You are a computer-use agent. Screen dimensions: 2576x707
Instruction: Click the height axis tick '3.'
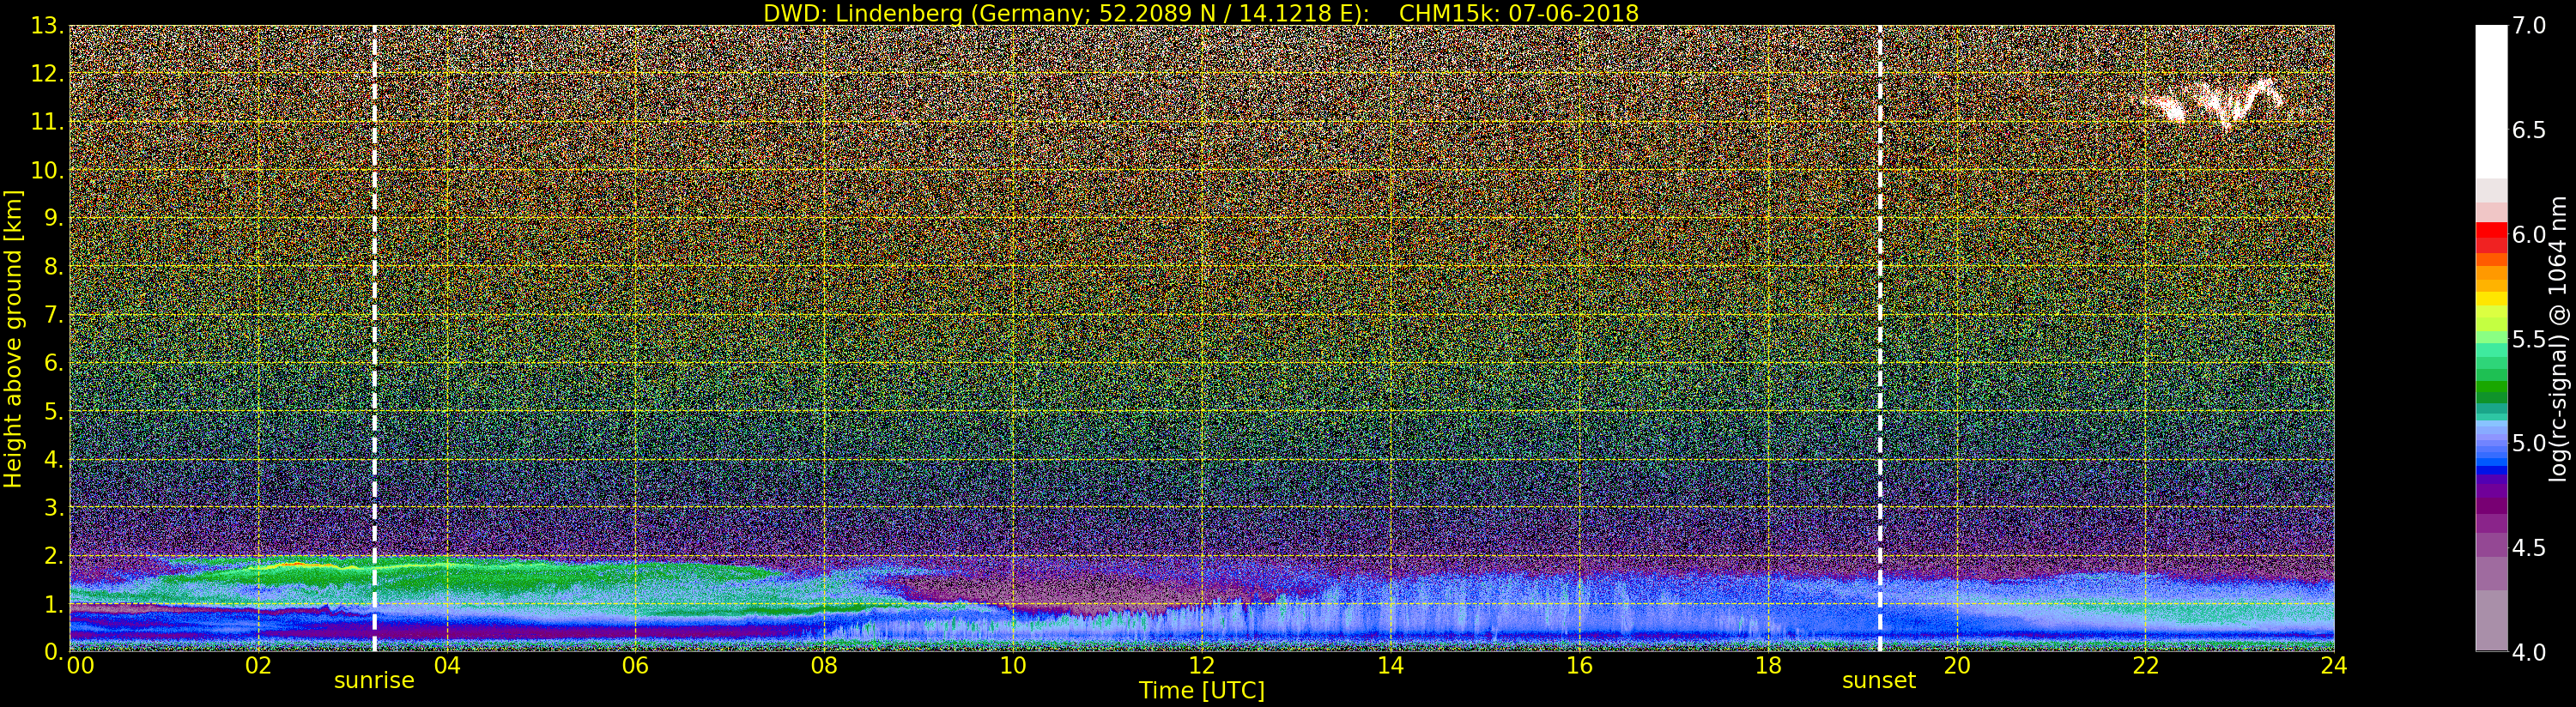54,507
